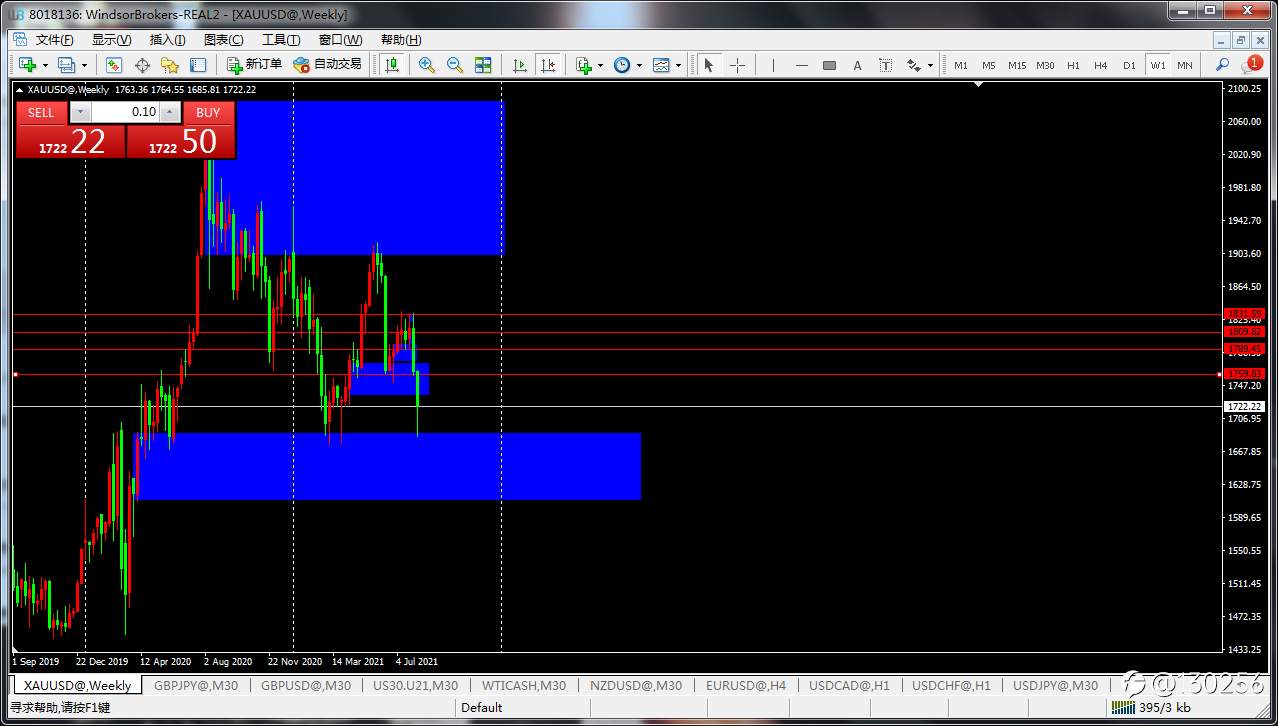
Task: Tile chart windows icon
Action: tap(483, 65)
